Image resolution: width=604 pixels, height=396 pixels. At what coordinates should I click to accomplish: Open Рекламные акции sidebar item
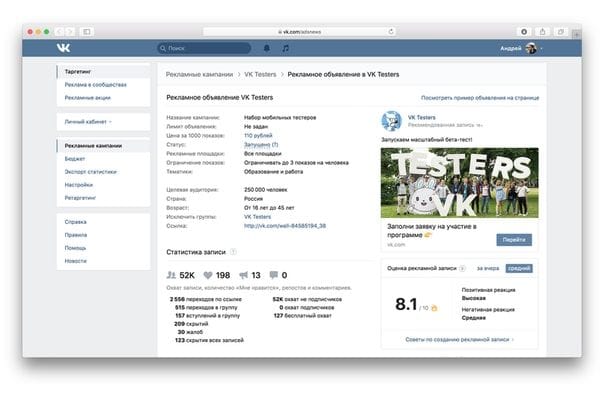tap(87, 98)
